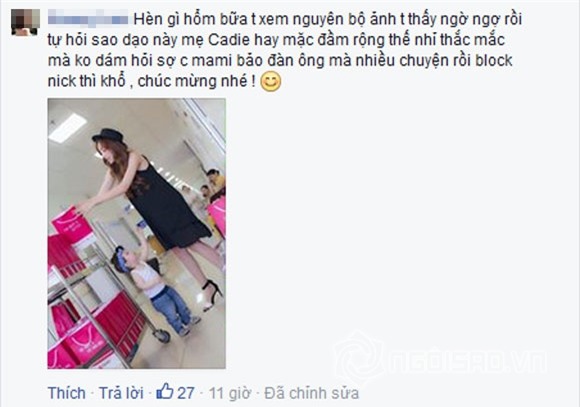Viewport: 580px width, 407px height.
Task: Open the 11 giờ timestamp link
Action: click(230, 393)
